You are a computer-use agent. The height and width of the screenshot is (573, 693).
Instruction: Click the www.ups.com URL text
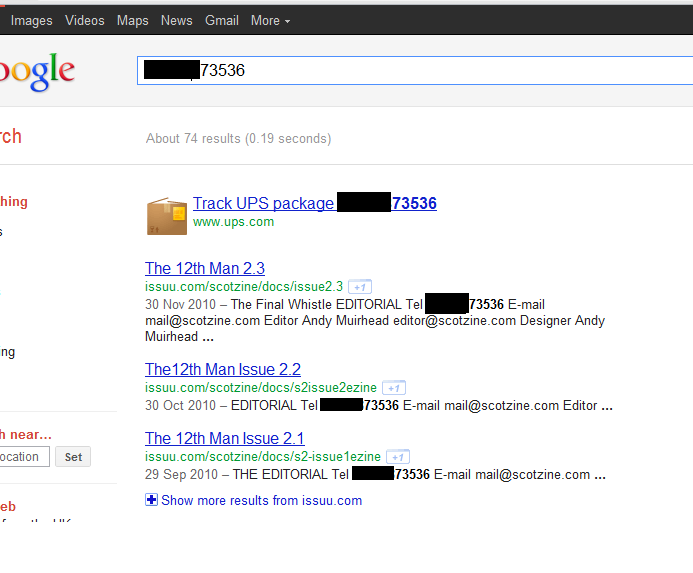tap(233, 222)
